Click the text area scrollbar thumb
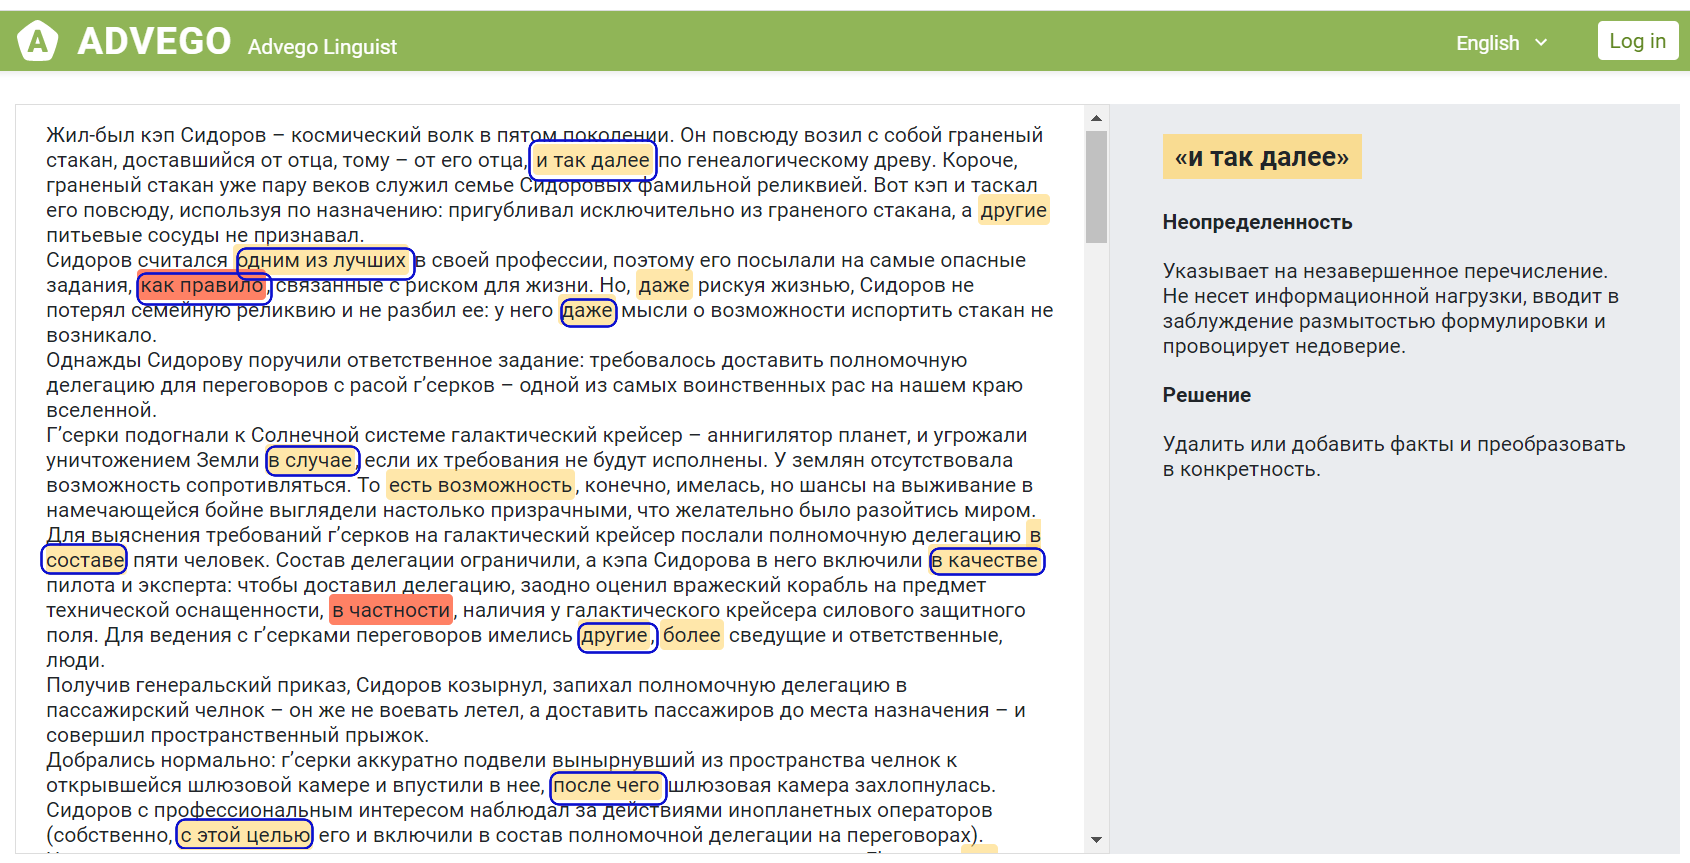Image resolution: width=1690 pixels, height=863 pixels. (1096, 187)
